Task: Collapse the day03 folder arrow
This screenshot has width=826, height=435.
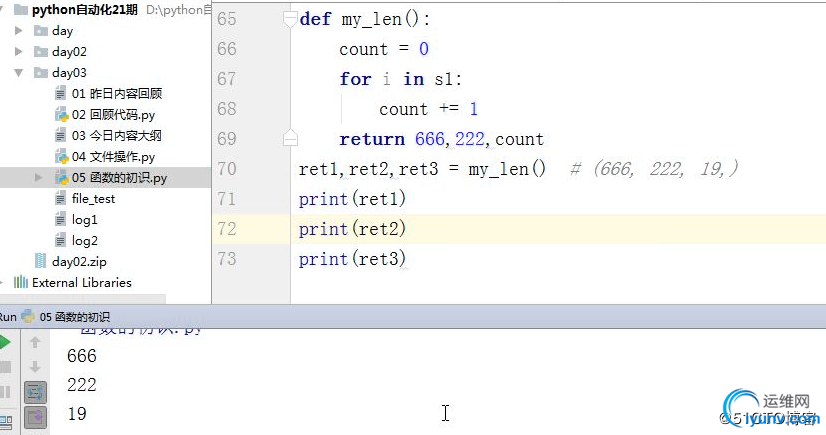Action: click(18, 73)
